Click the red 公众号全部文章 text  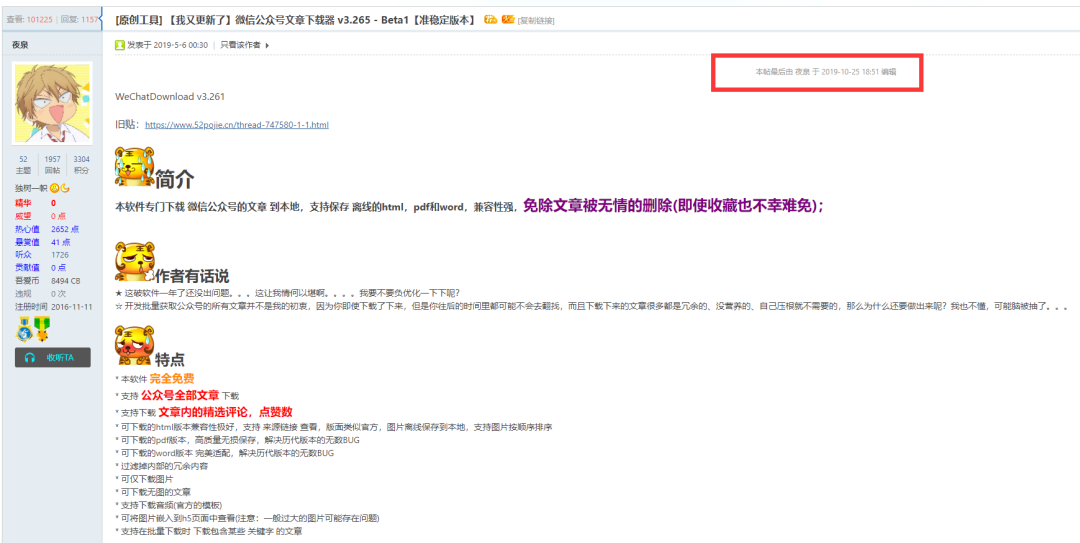click(x=180, y=396)
